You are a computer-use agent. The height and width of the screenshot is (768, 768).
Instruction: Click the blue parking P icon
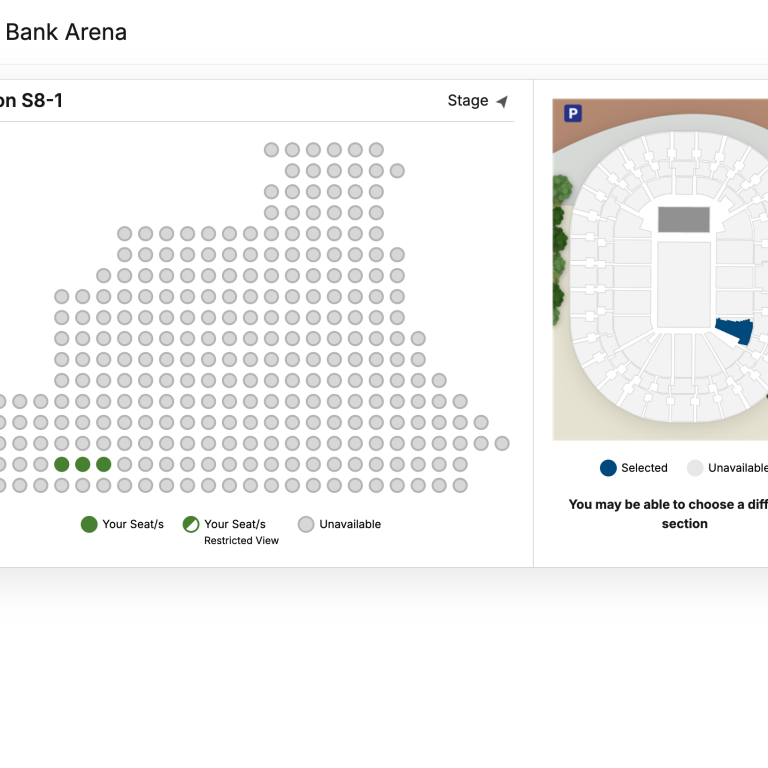[x=573, y=114]
